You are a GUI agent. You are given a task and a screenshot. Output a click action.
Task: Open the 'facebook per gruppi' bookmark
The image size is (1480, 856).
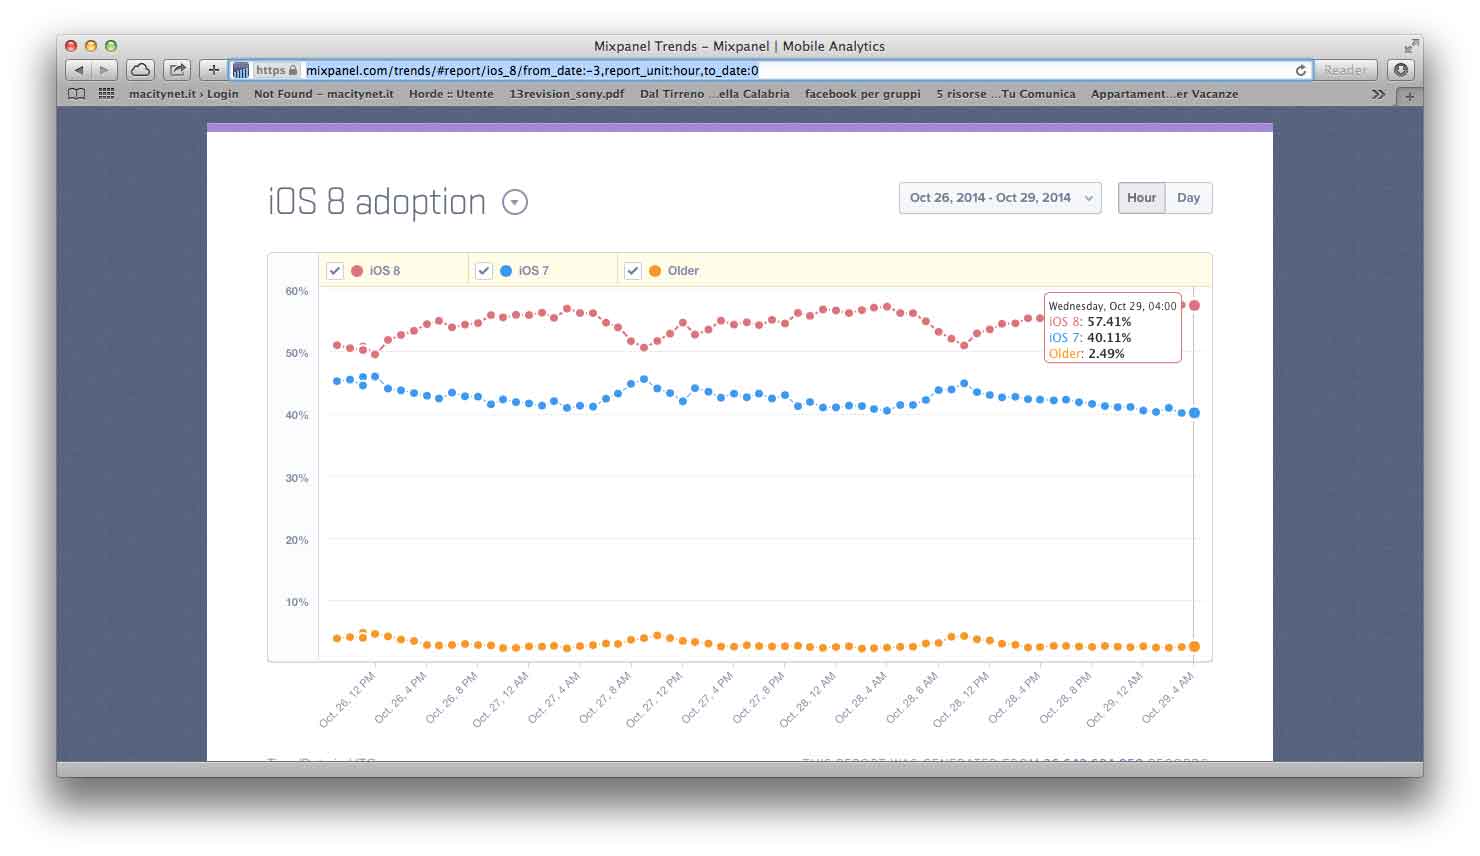862,94
